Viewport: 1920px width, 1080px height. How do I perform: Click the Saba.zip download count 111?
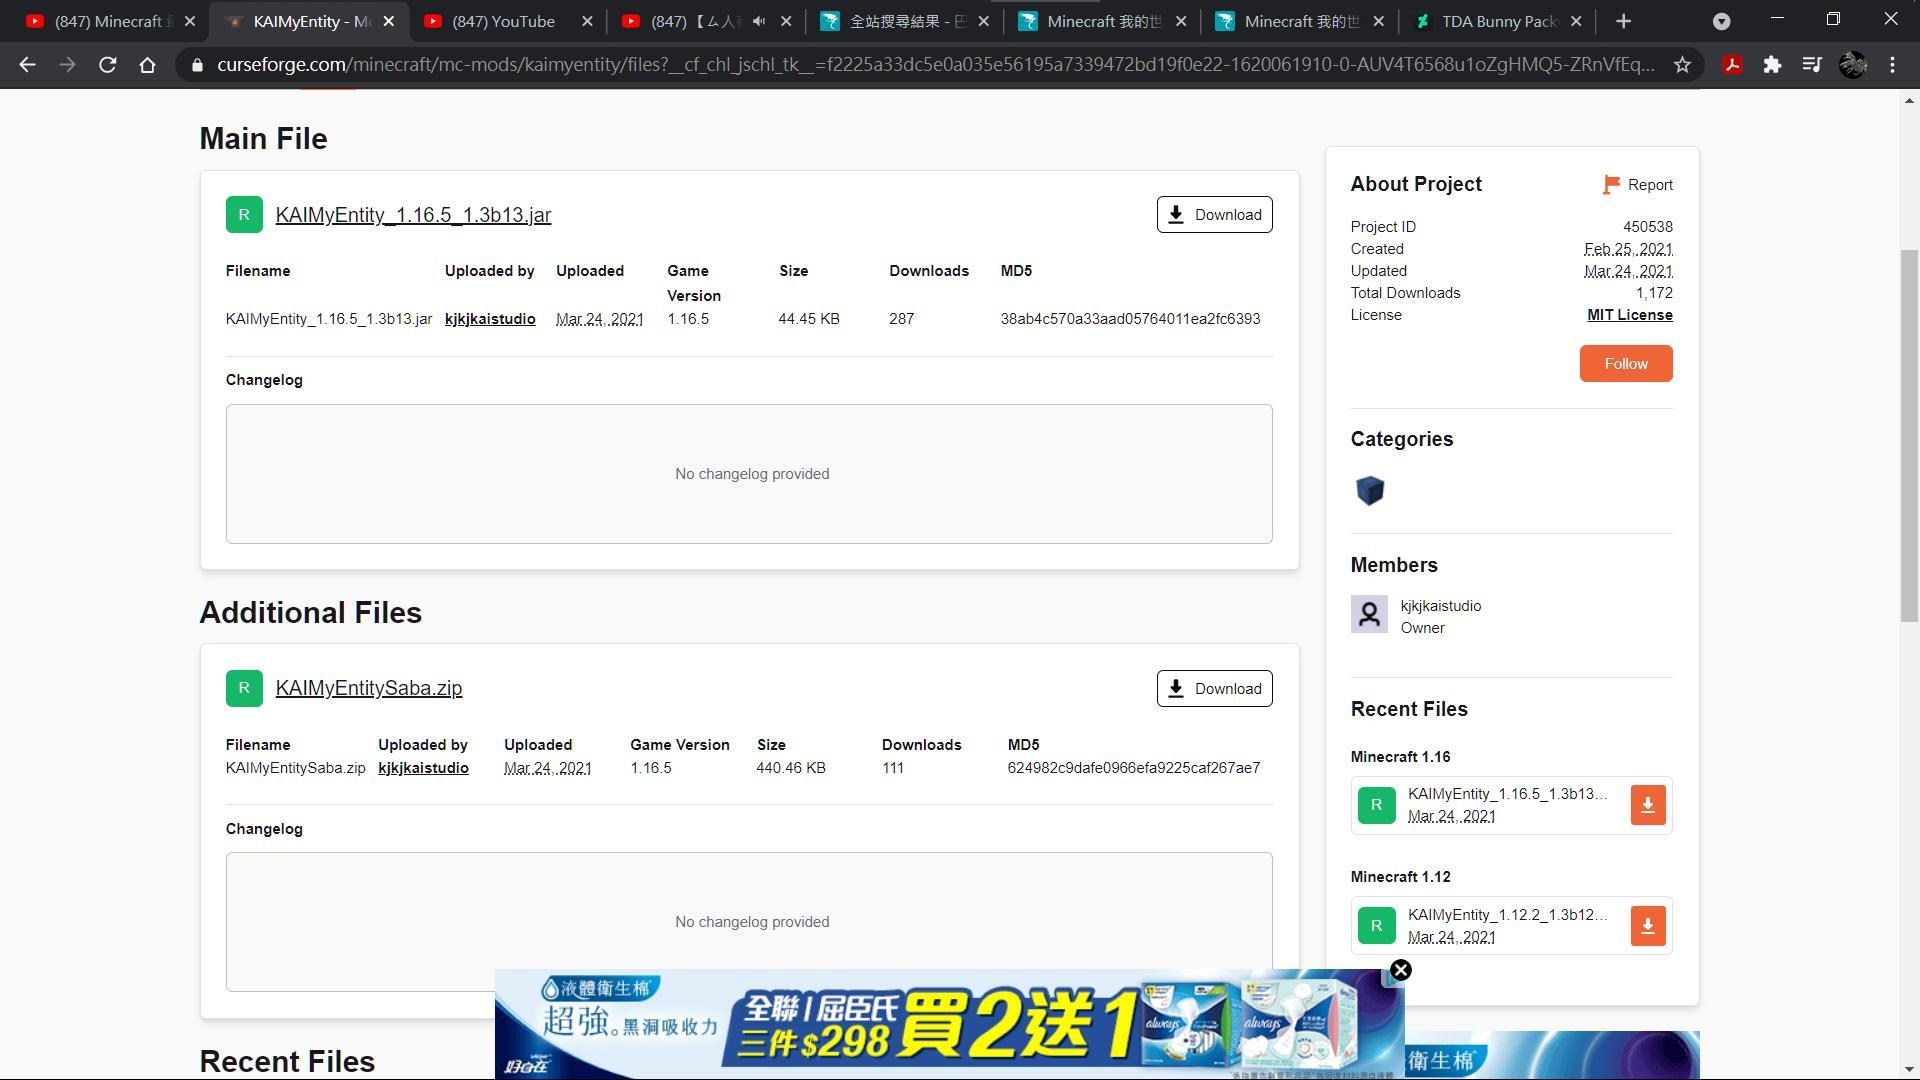(892, 768)
